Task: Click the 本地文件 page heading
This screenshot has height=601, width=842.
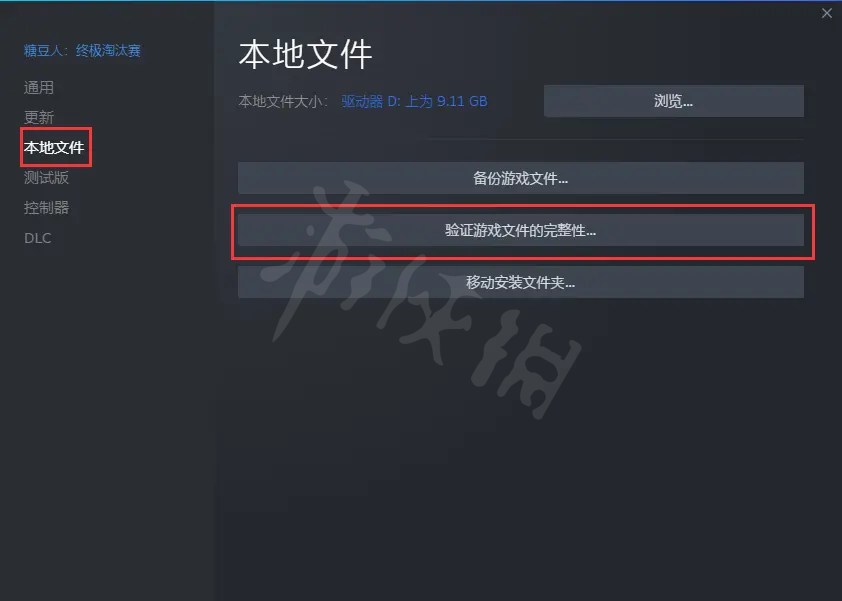Action: 306,54
